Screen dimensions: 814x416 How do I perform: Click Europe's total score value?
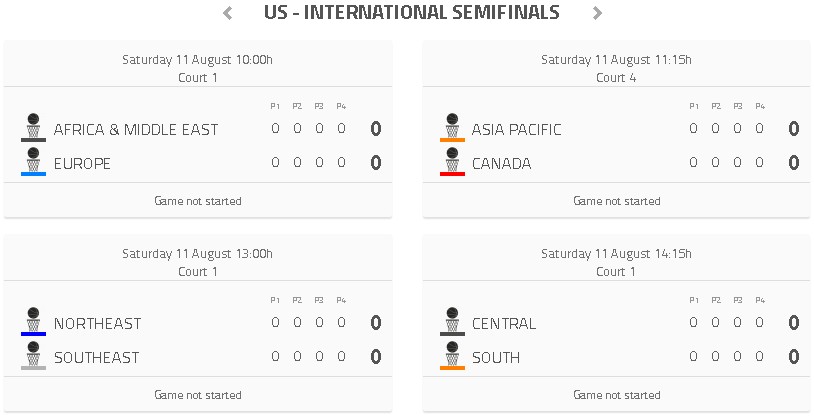376,163
